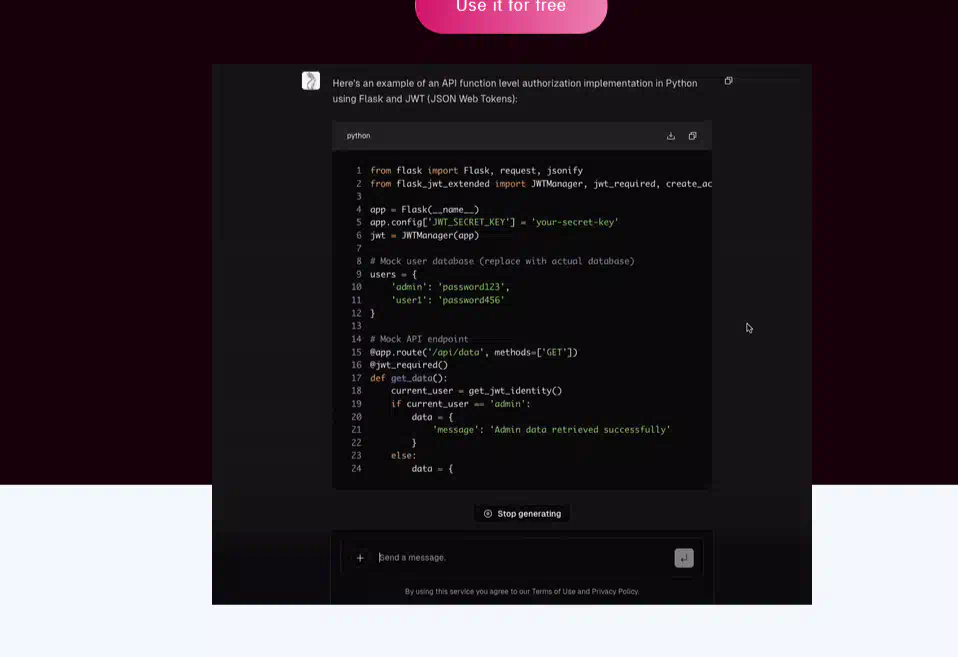Click the Use it for free button
958x657 pixels.
511,9
